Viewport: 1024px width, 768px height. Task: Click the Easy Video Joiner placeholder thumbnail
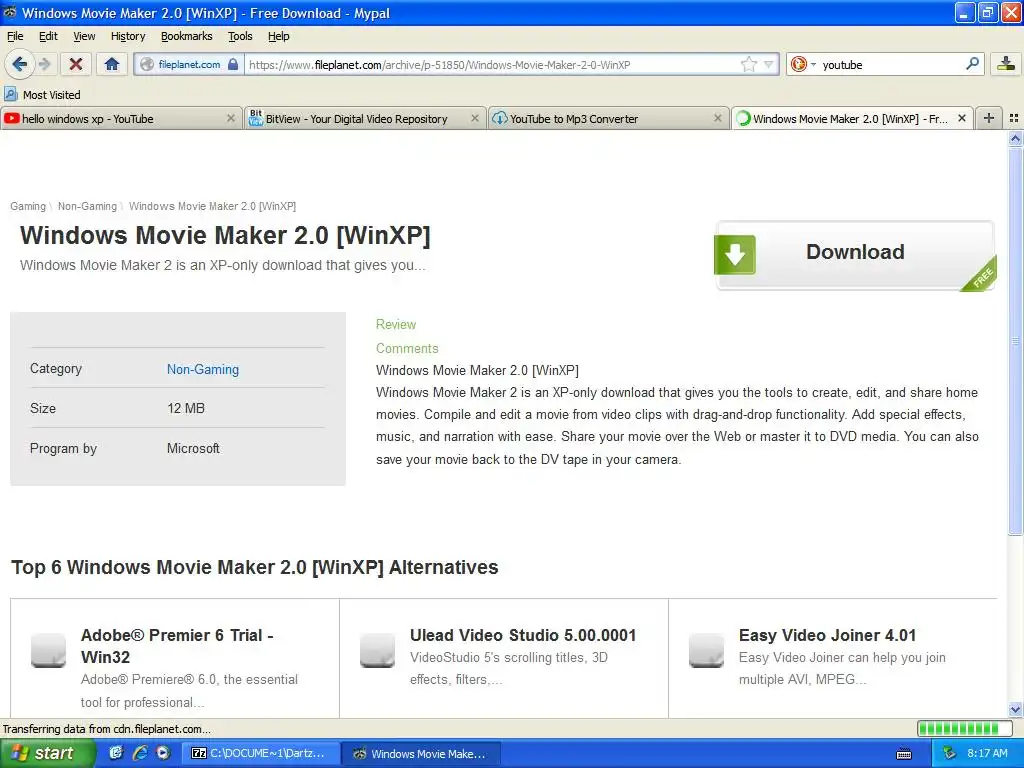coord(707,650)
